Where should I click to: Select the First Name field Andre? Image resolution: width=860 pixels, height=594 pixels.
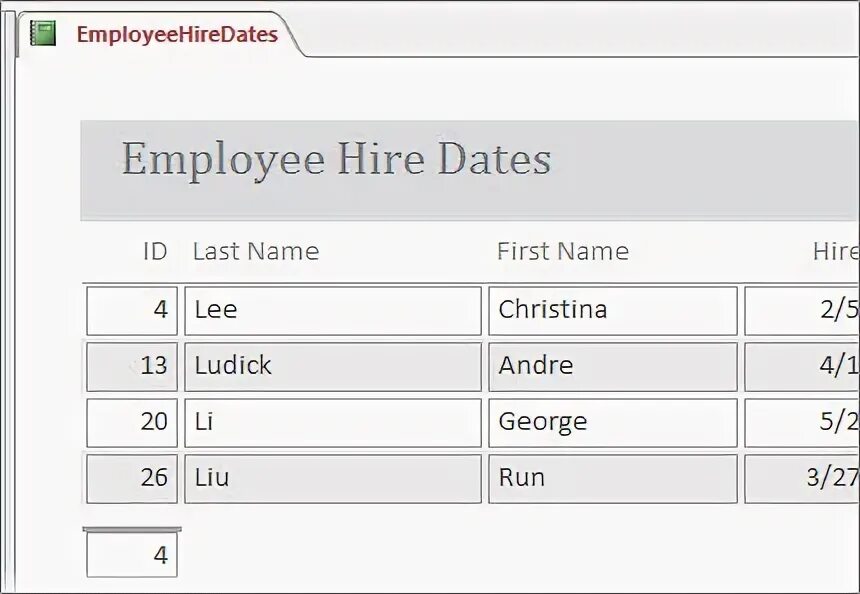(613, 366)
